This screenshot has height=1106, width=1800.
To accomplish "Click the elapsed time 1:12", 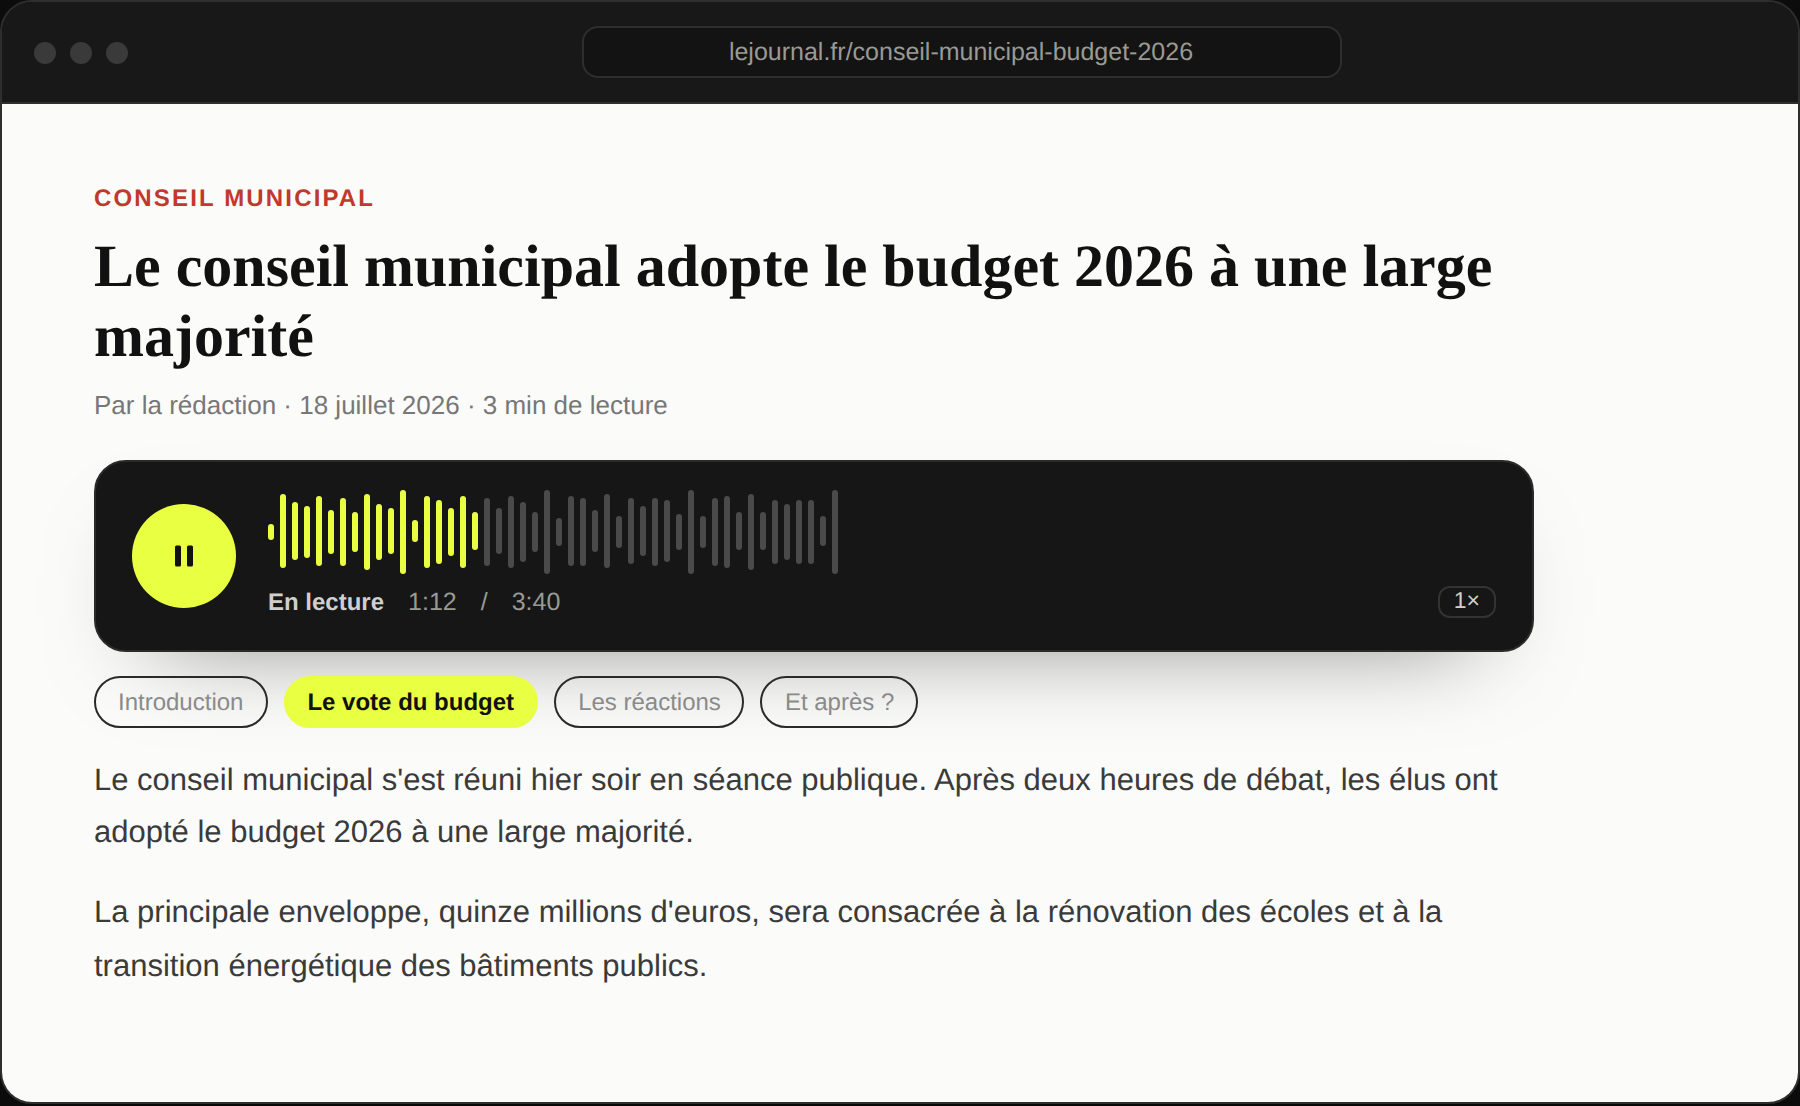I will click(432, 602).
